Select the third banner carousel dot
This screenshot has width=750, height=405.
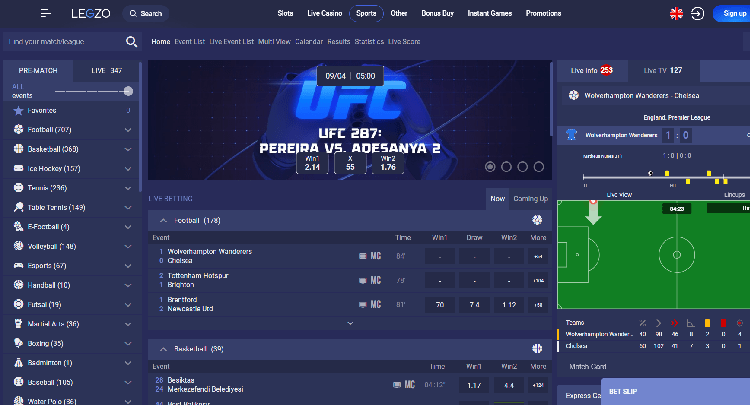coord(523,166)
